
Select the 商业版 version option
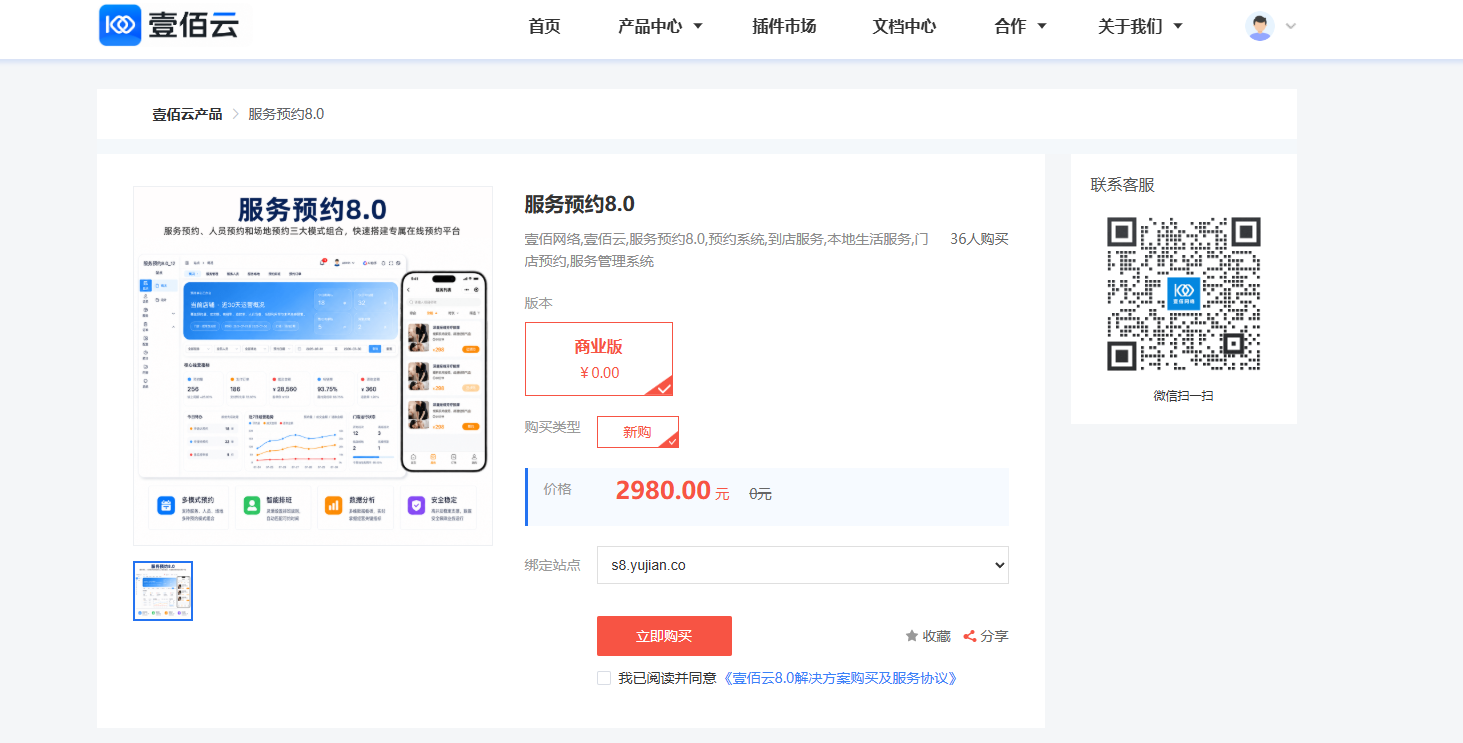(x=599, y=359)
